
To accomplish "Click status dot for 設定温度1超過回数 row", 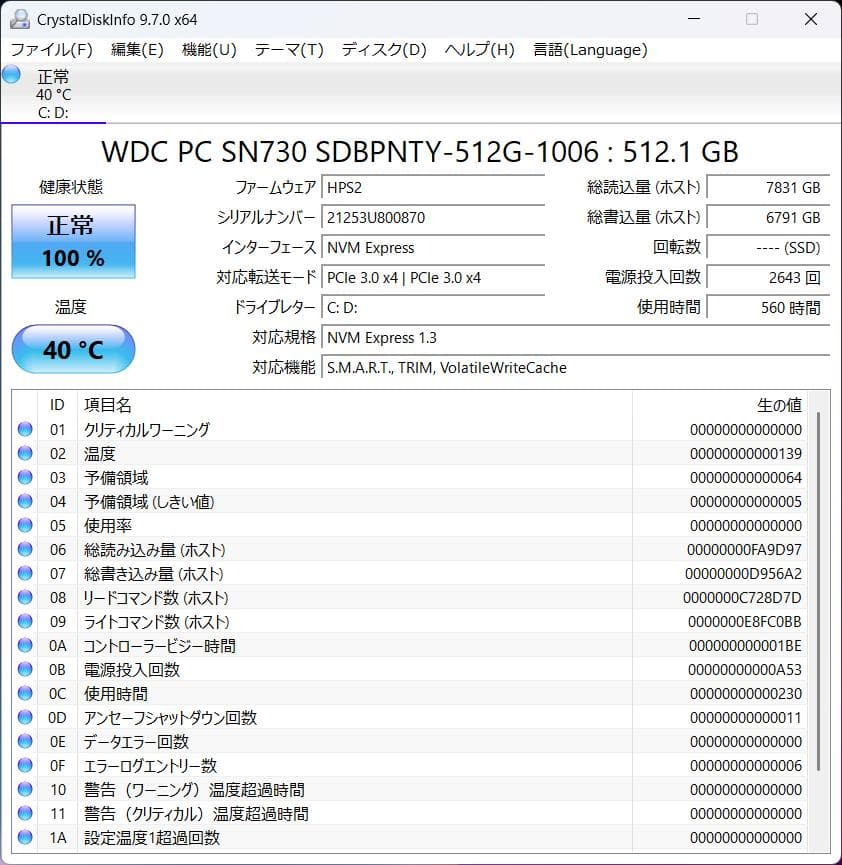I will [x=25, y=837].
